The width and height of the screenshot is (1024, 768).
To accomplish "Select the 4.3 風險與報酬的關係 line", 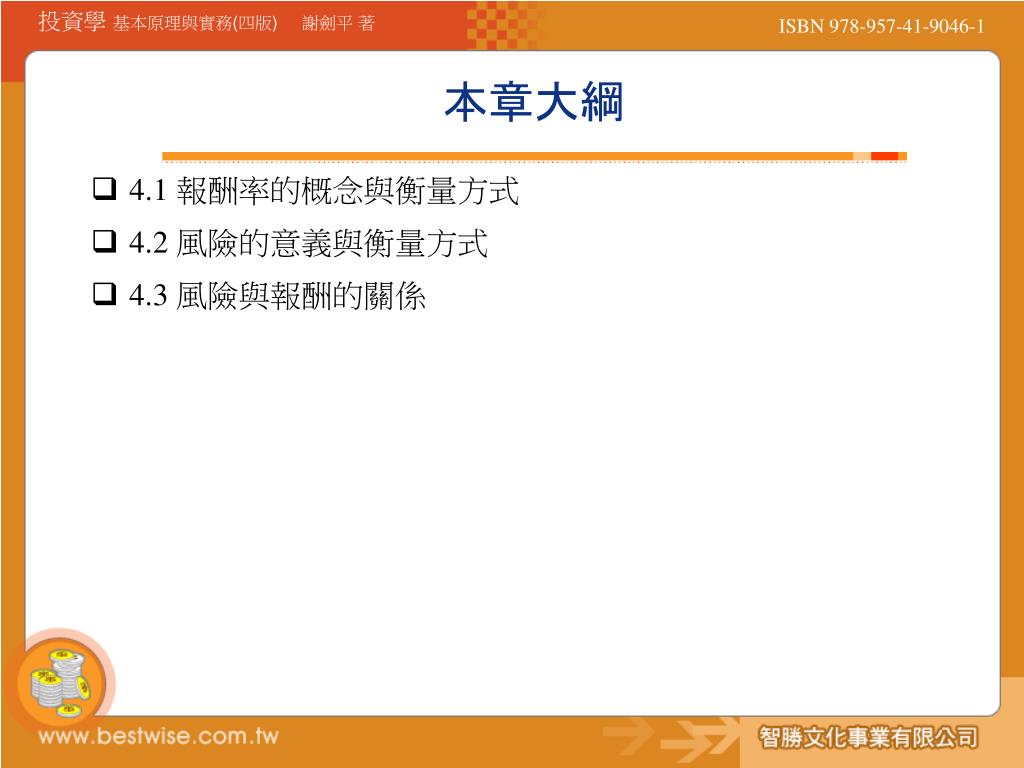I will click(x=277, y=296).
